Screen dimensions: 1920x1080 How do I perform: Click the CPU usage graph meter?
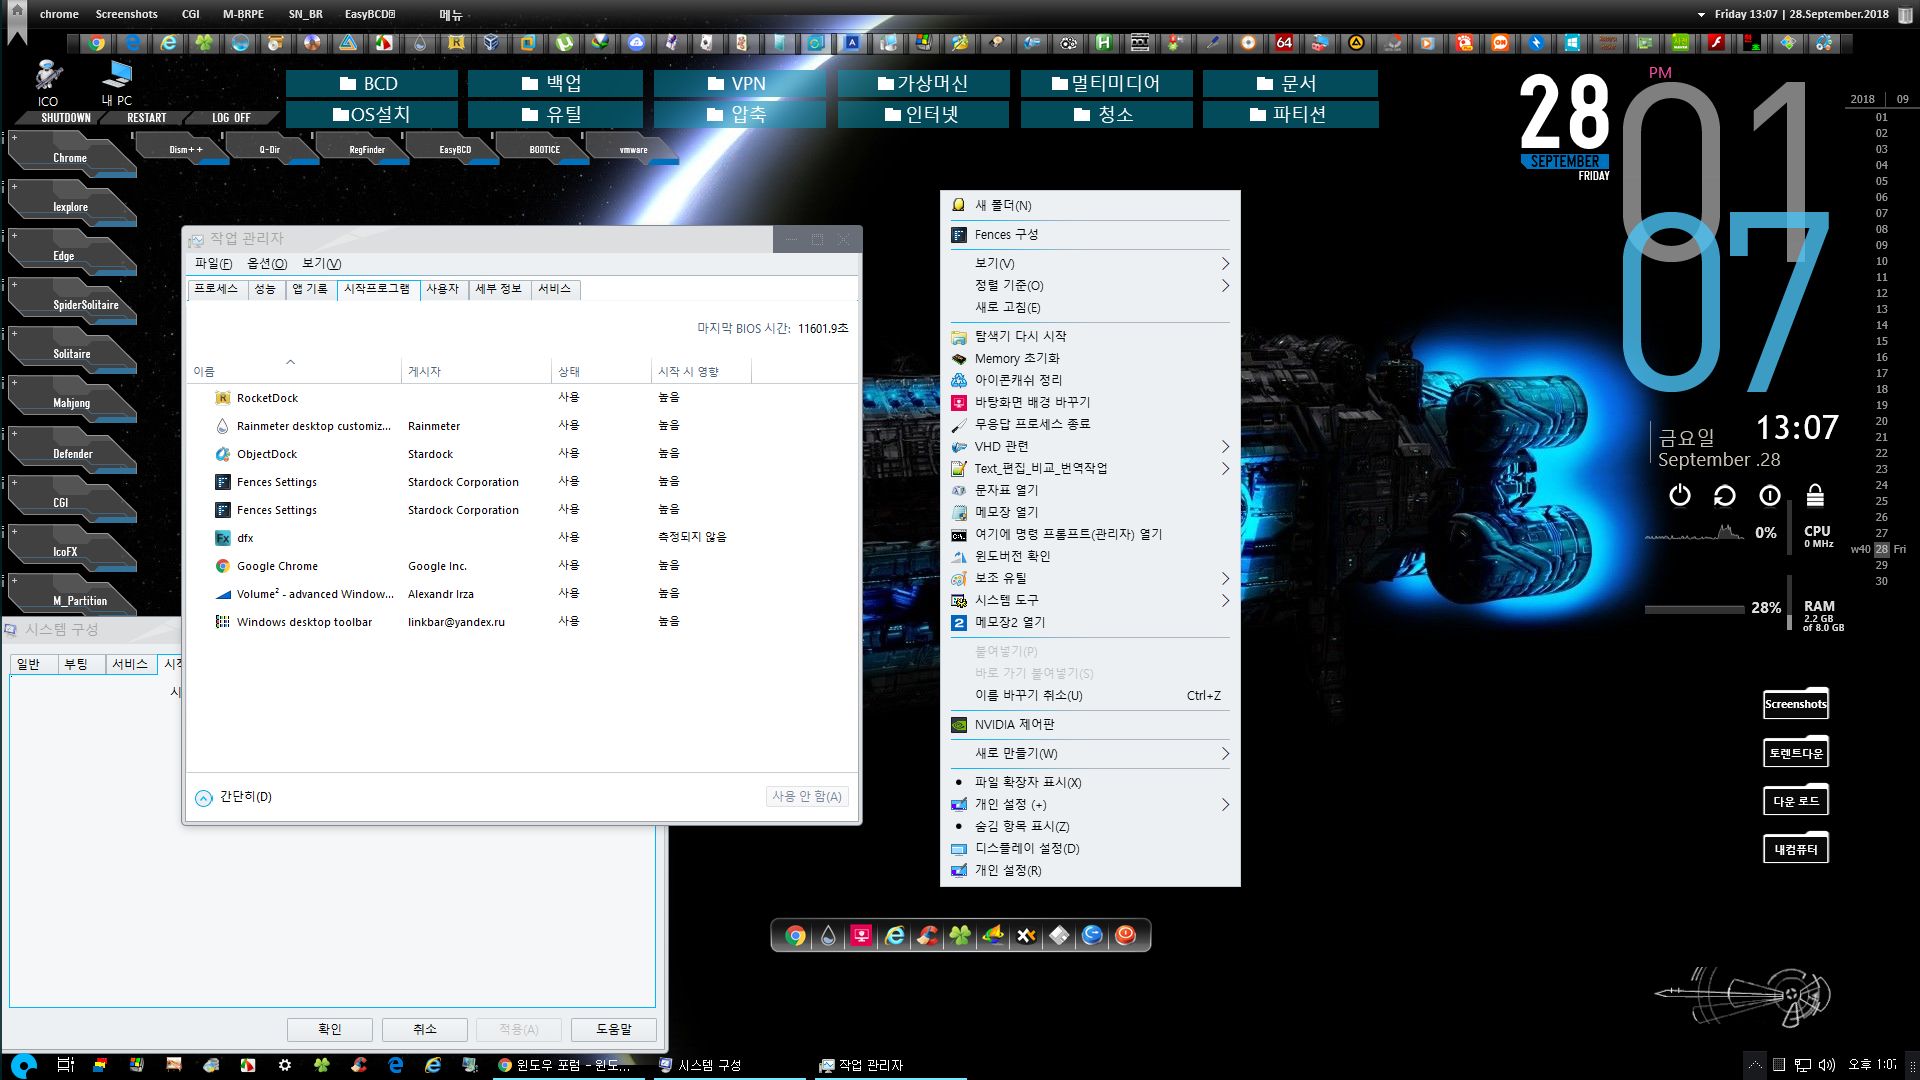pyautogui.click(x=1694, y=533)
